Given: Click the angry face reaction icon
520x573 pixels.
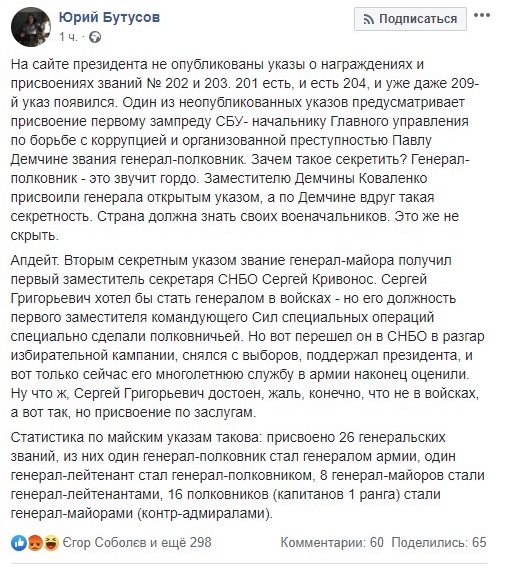Looking at the screenshot, I should (x=34, y=543).
